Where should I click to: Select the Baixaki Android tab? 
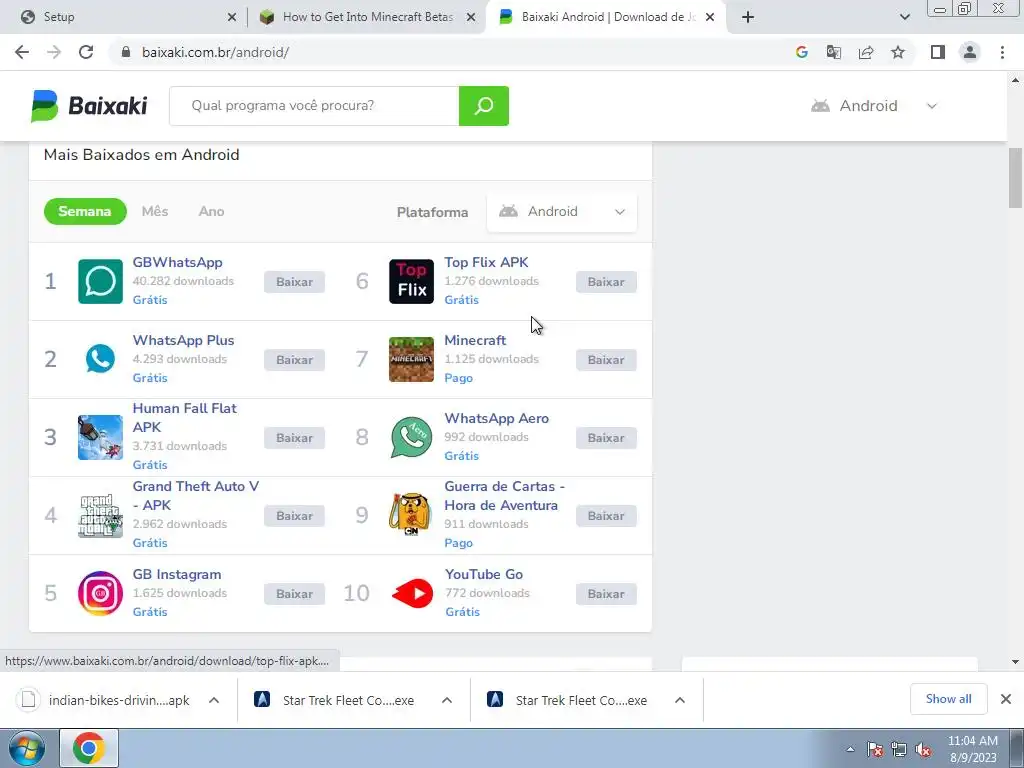(607, 17)
